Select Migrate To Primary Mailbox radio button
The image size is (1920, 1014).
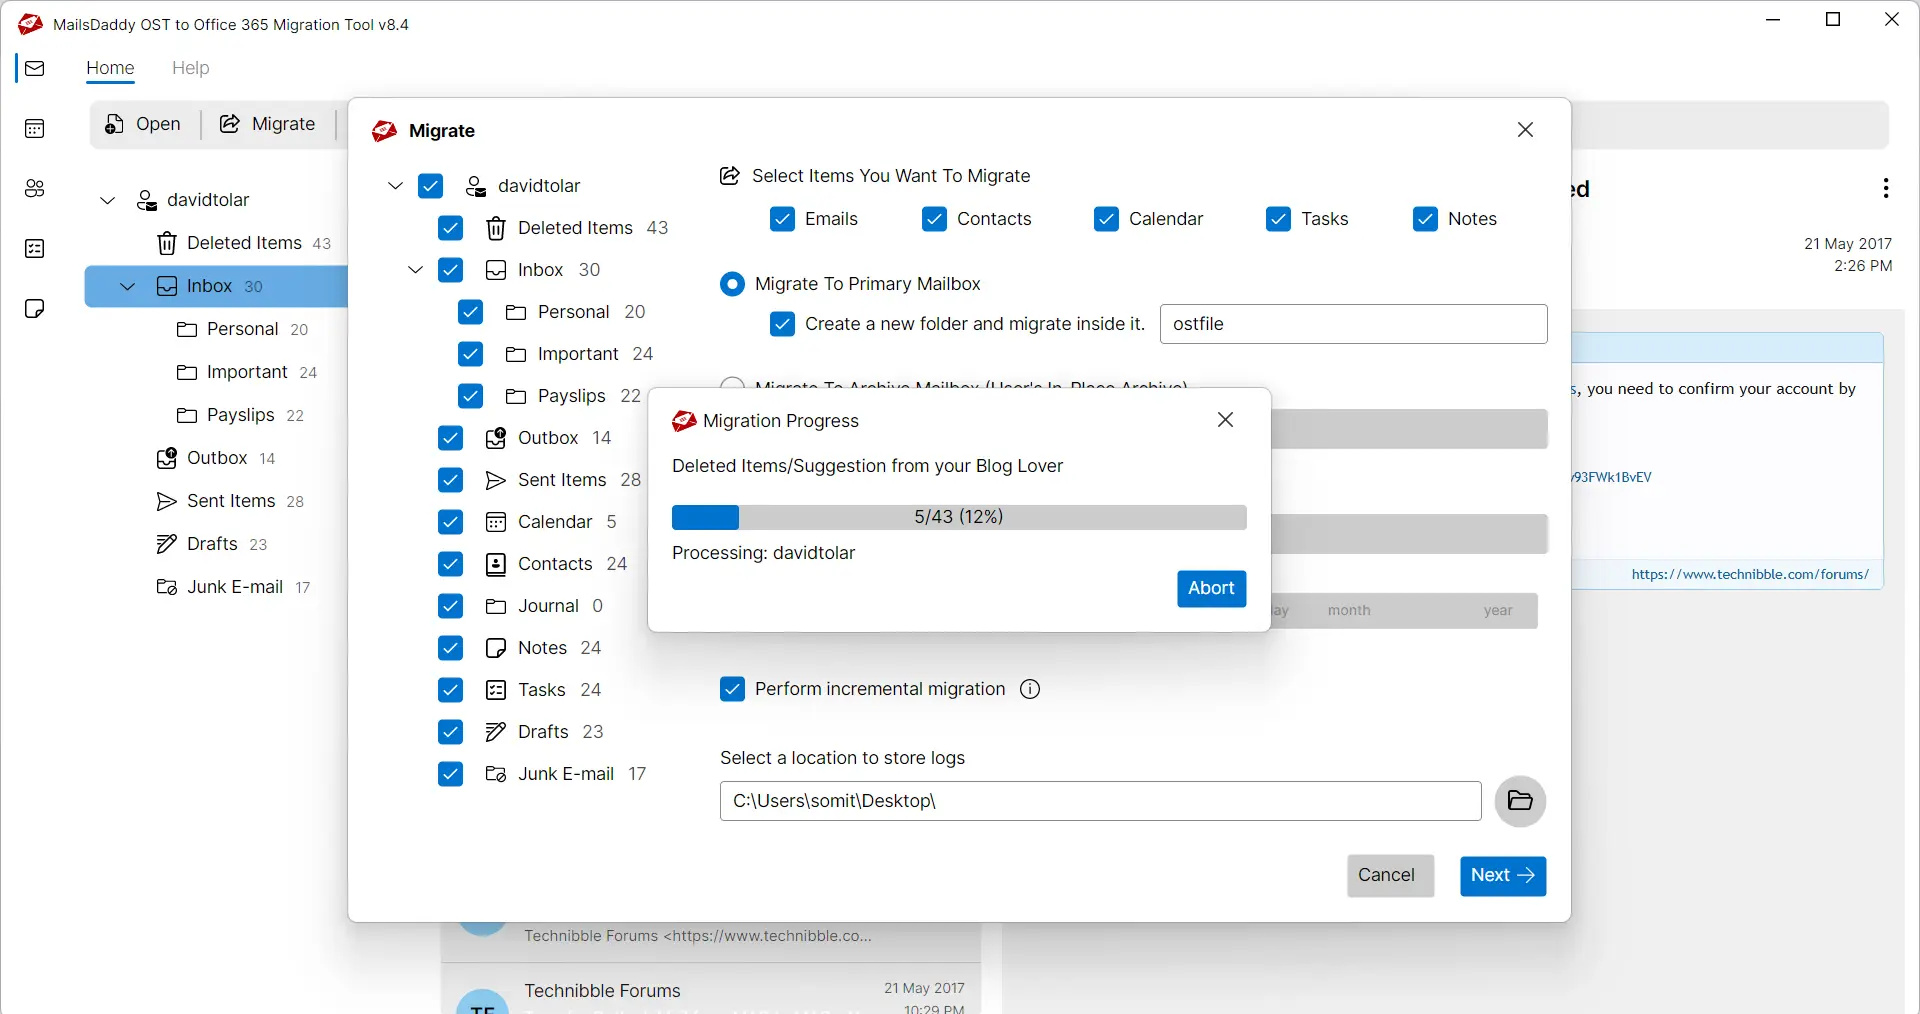point(732,284)
